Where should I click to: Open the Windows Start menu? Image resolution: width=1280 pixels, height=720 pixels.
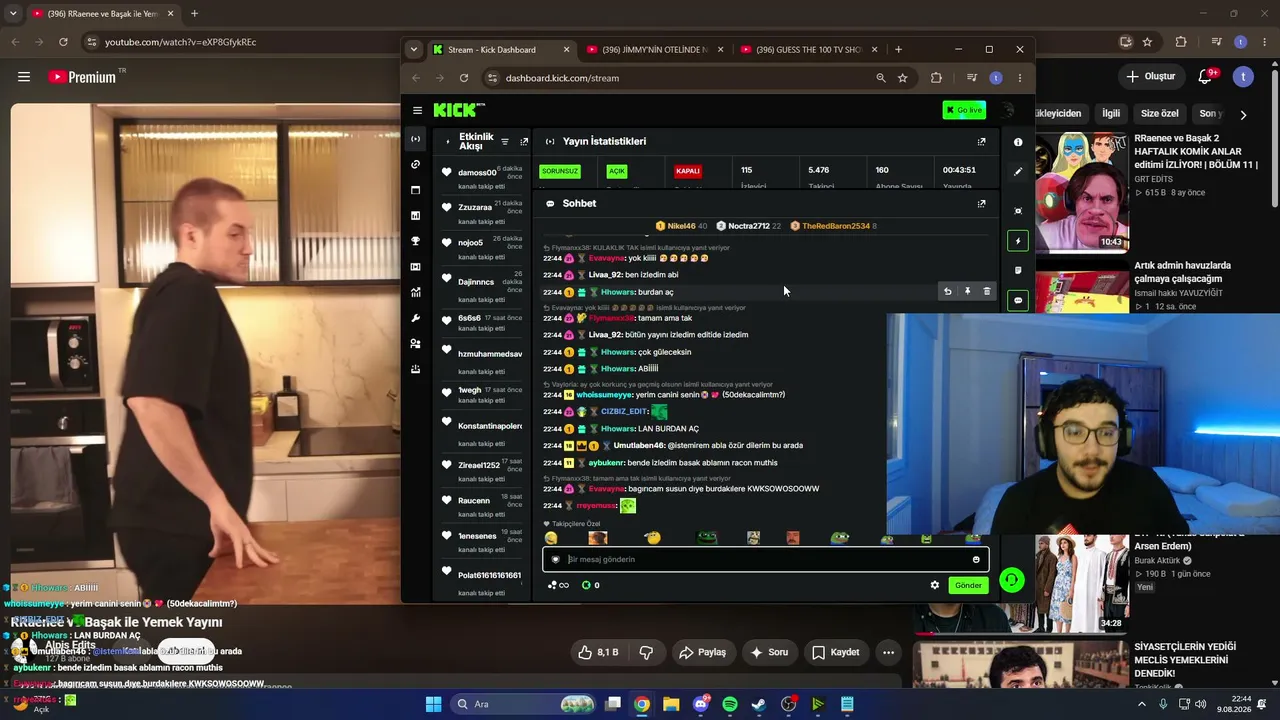433,704
